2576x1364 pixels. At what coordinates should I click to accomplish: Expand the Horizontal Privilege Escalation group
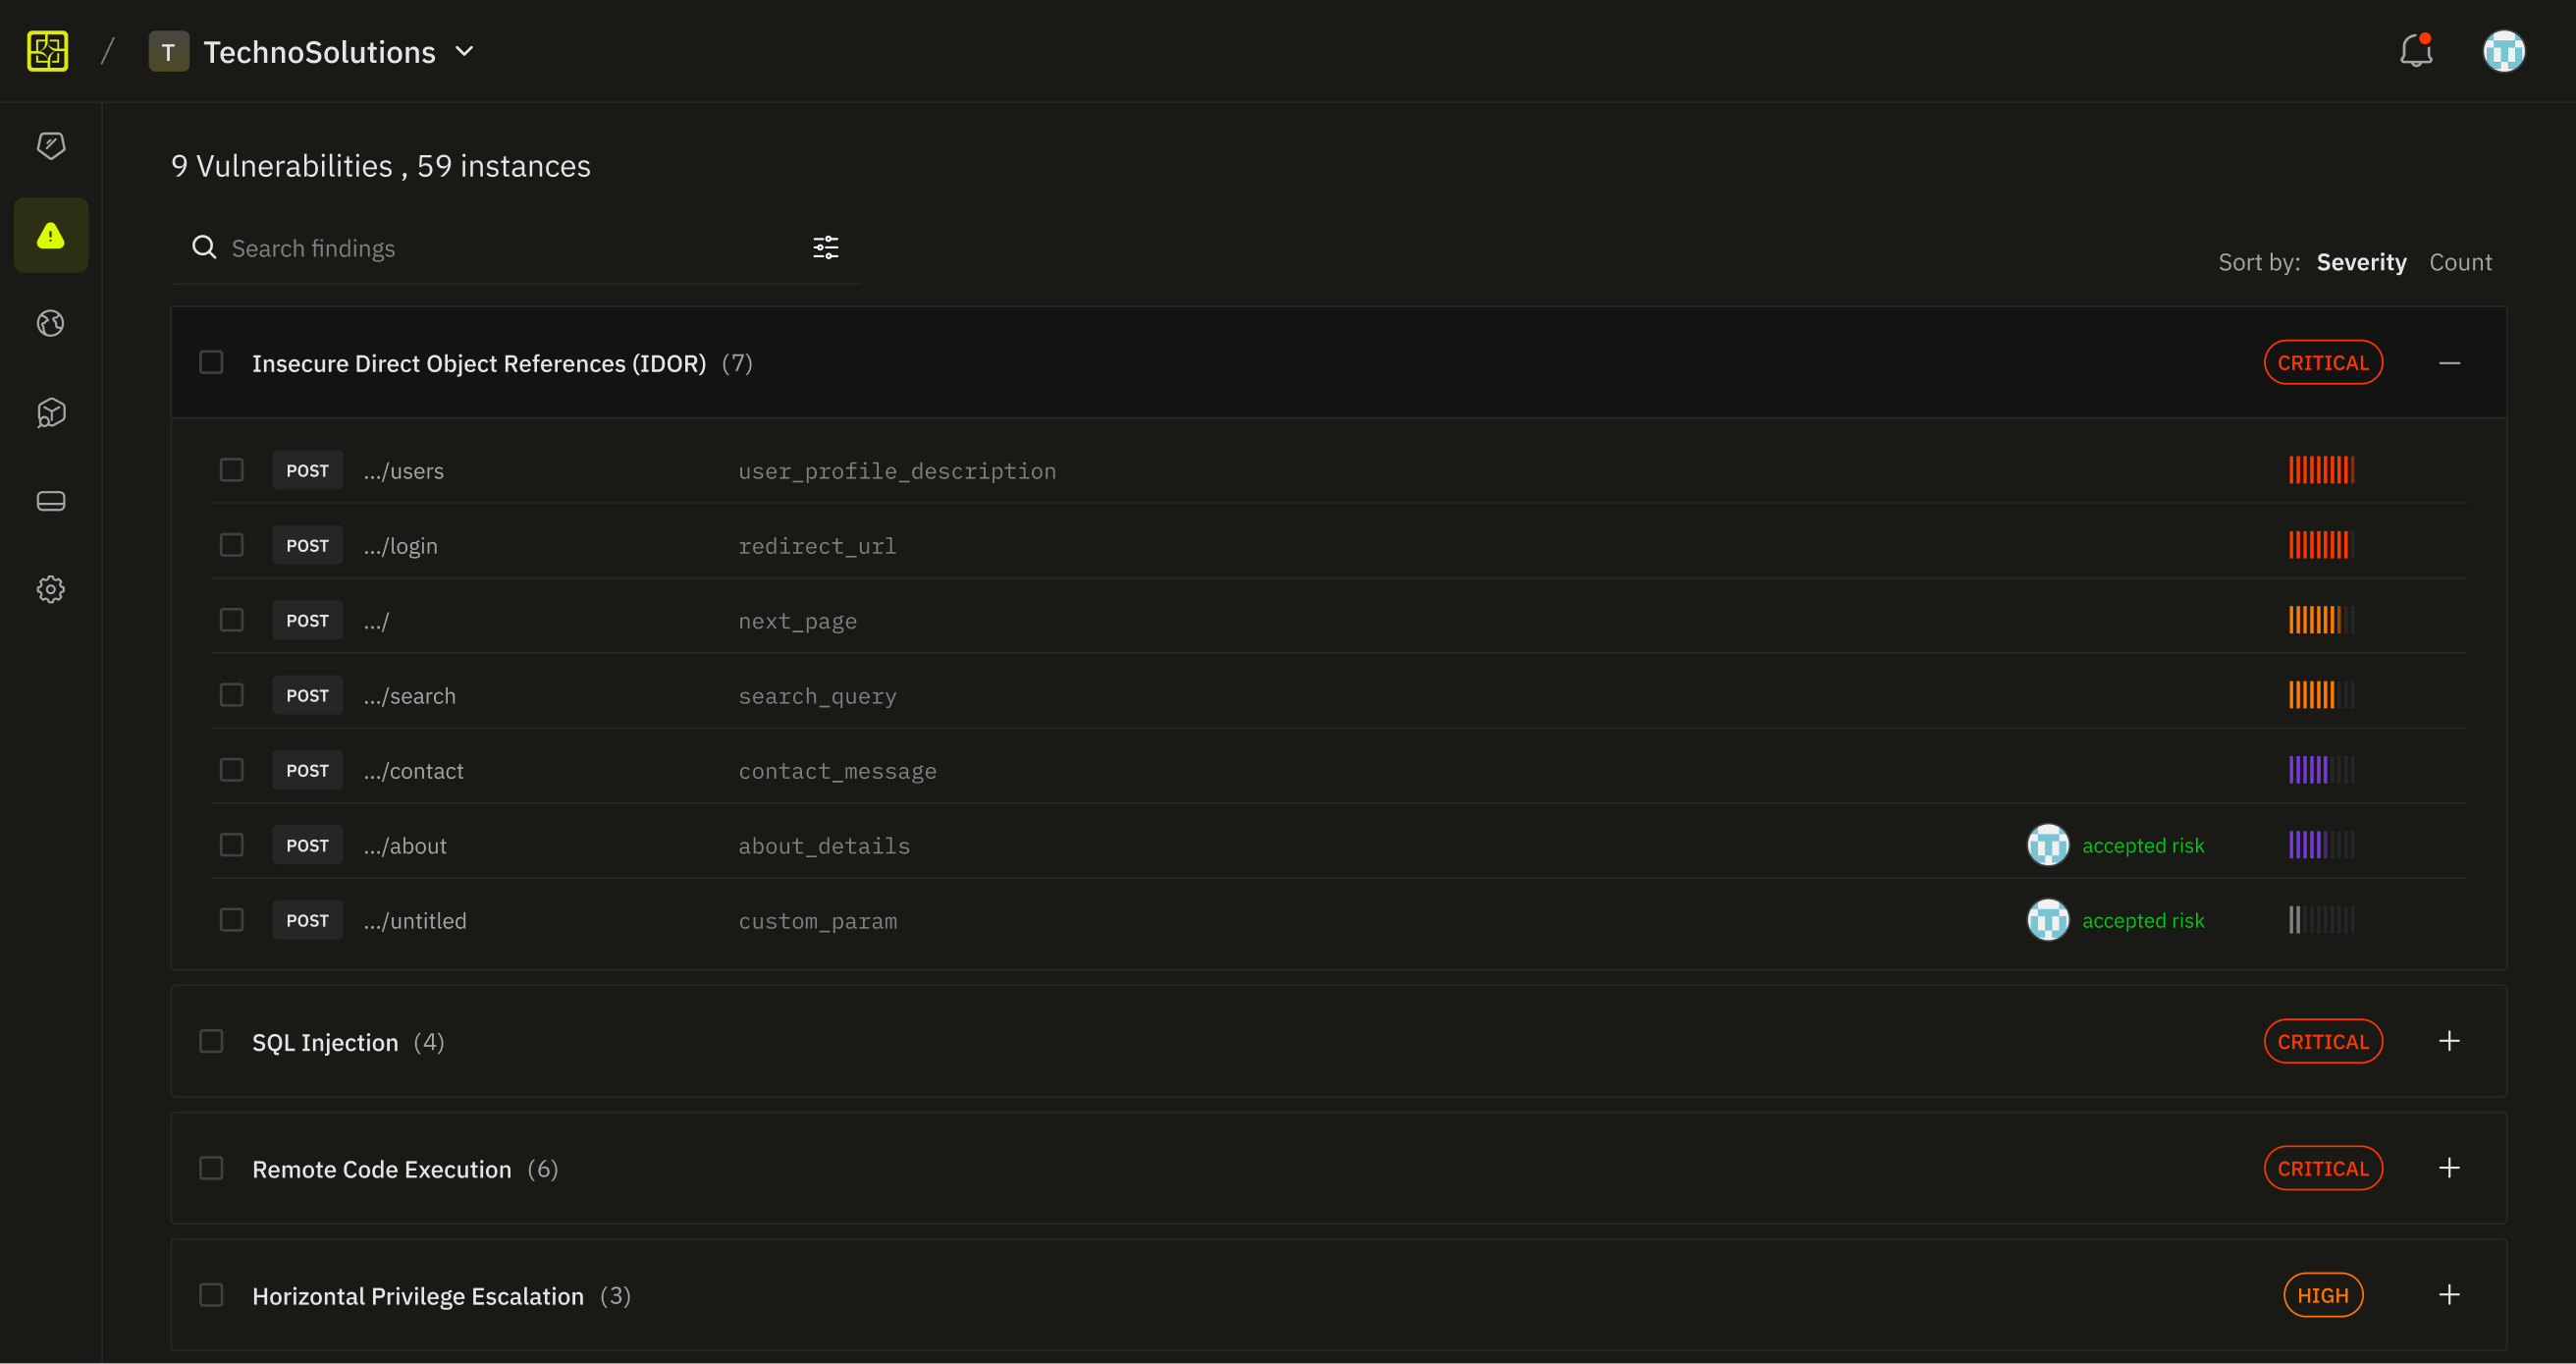click(2449, 1295)
